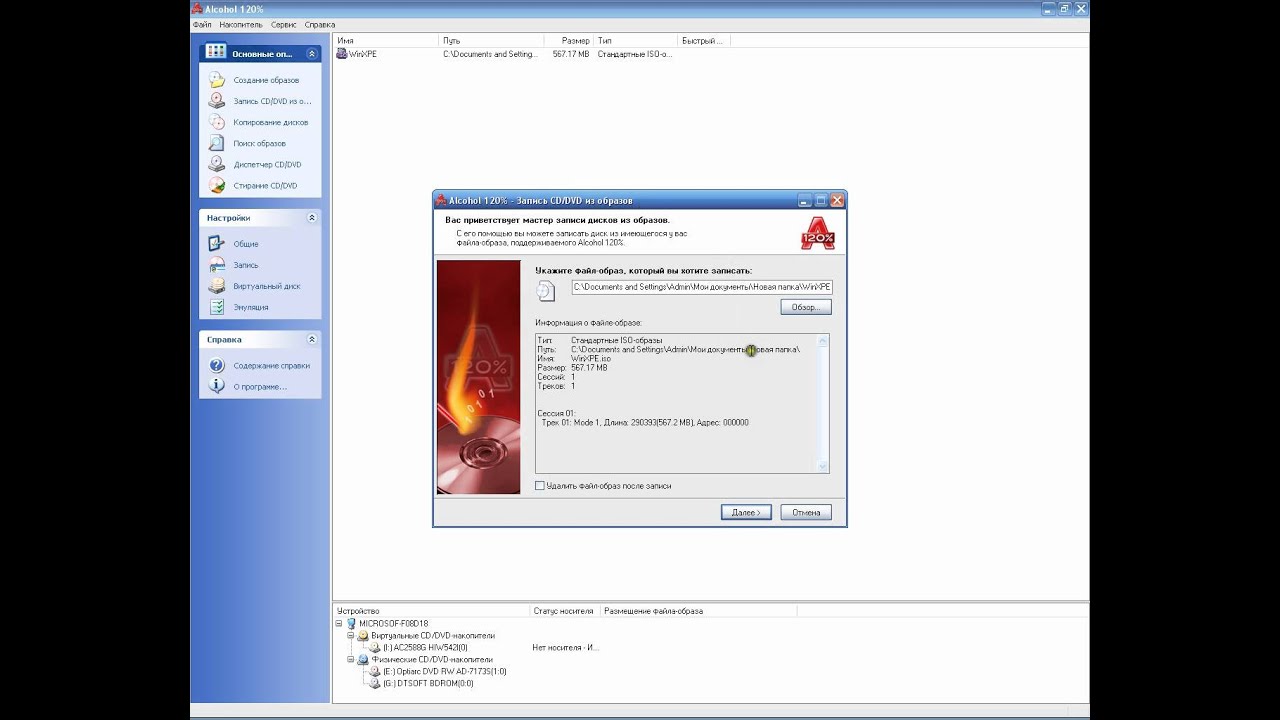Open the Виртуальный диск settings link

coord(267,286)
